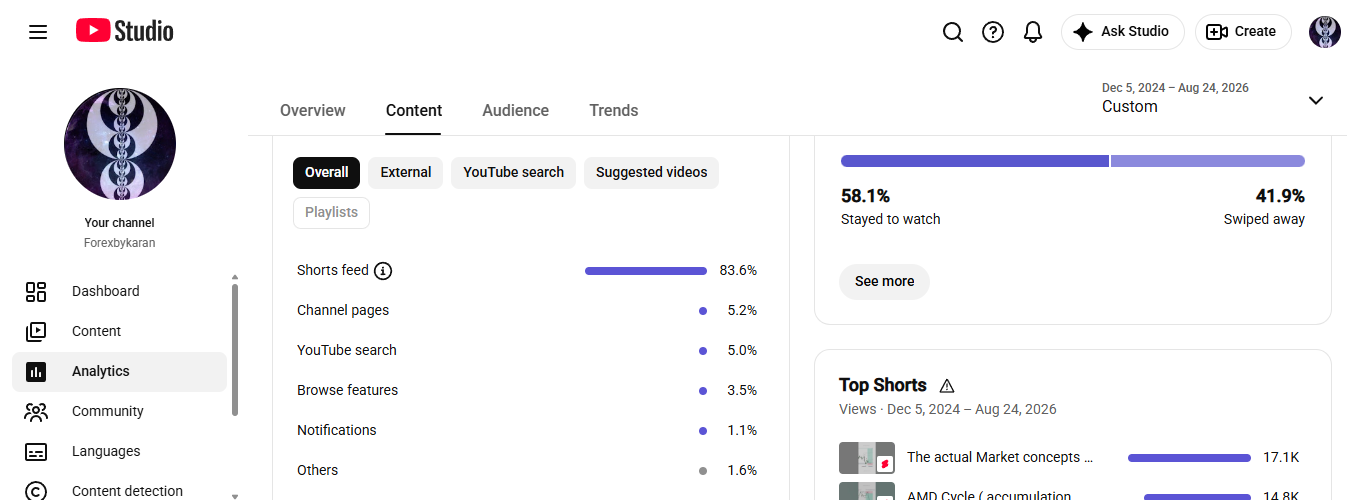The image size is (1347, 500).
Task: Click the 17.1K views value
Action: click(1281, 458)
